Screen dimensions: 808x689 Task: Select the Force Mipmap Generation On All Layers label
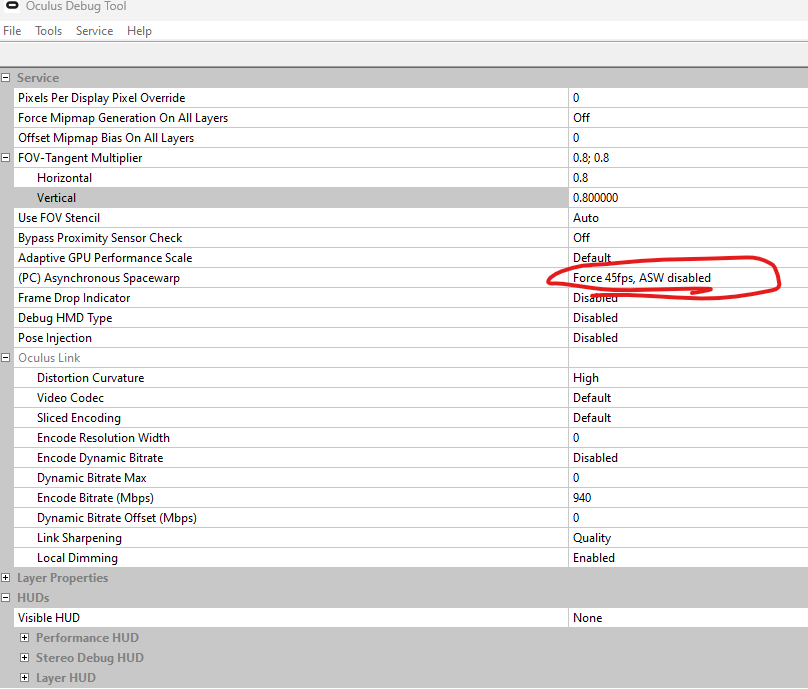coord(123,118)
